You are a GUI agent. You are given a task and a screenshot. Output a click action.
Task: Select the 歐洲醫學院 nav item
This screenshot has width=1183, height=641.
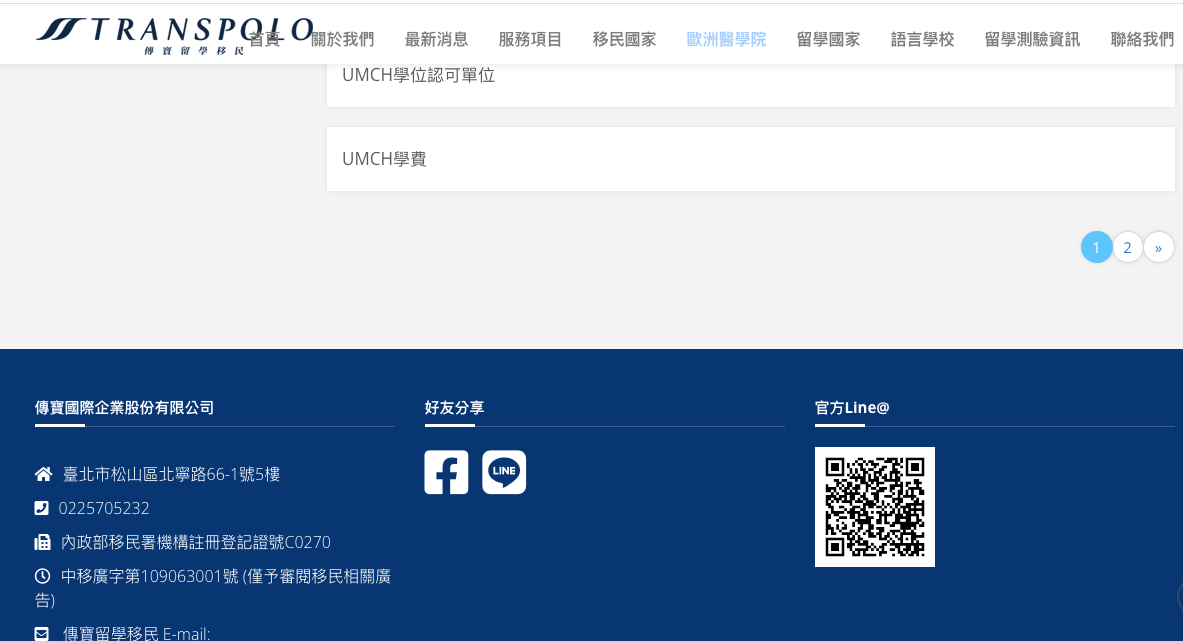pos(726,39)
